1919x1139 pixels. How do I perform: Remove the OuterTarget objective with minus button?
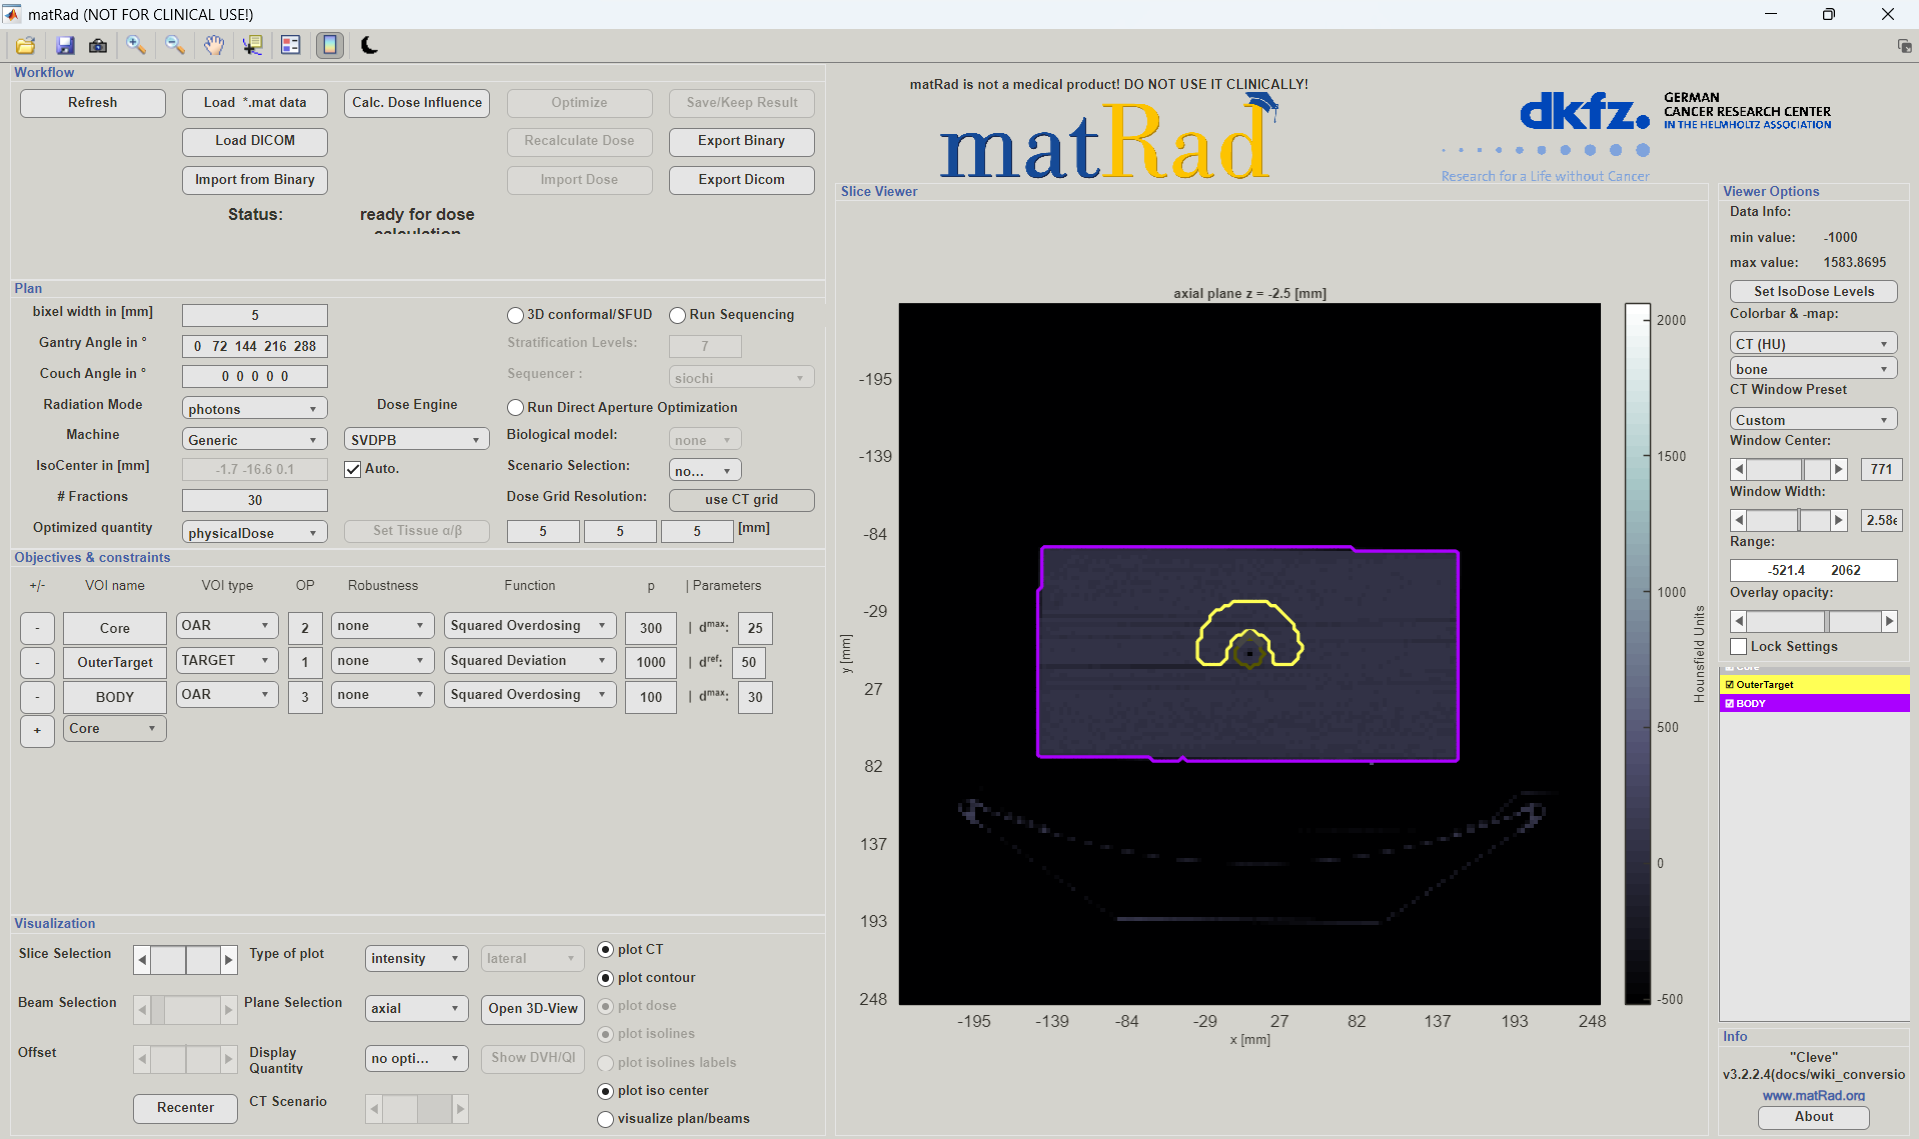(38, 662)
